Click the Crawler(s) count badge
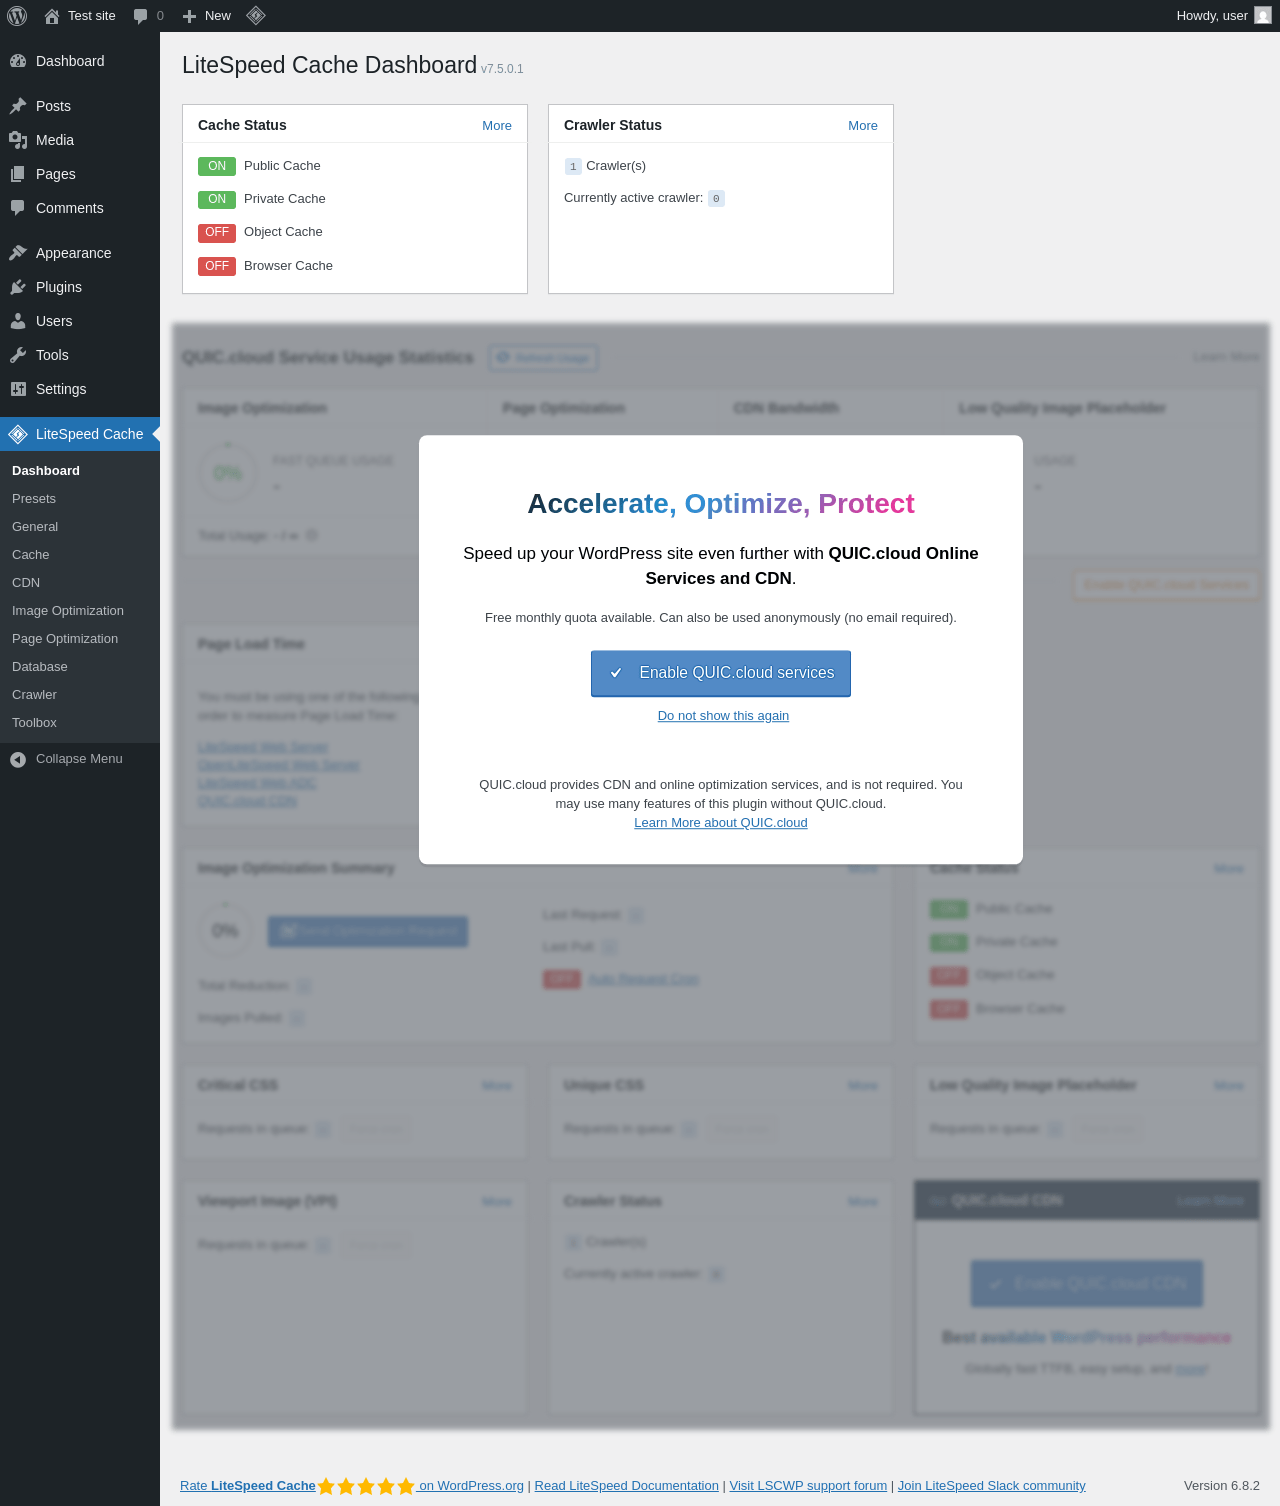Viewport: 1280px width, 1506px height. [573, 167]
